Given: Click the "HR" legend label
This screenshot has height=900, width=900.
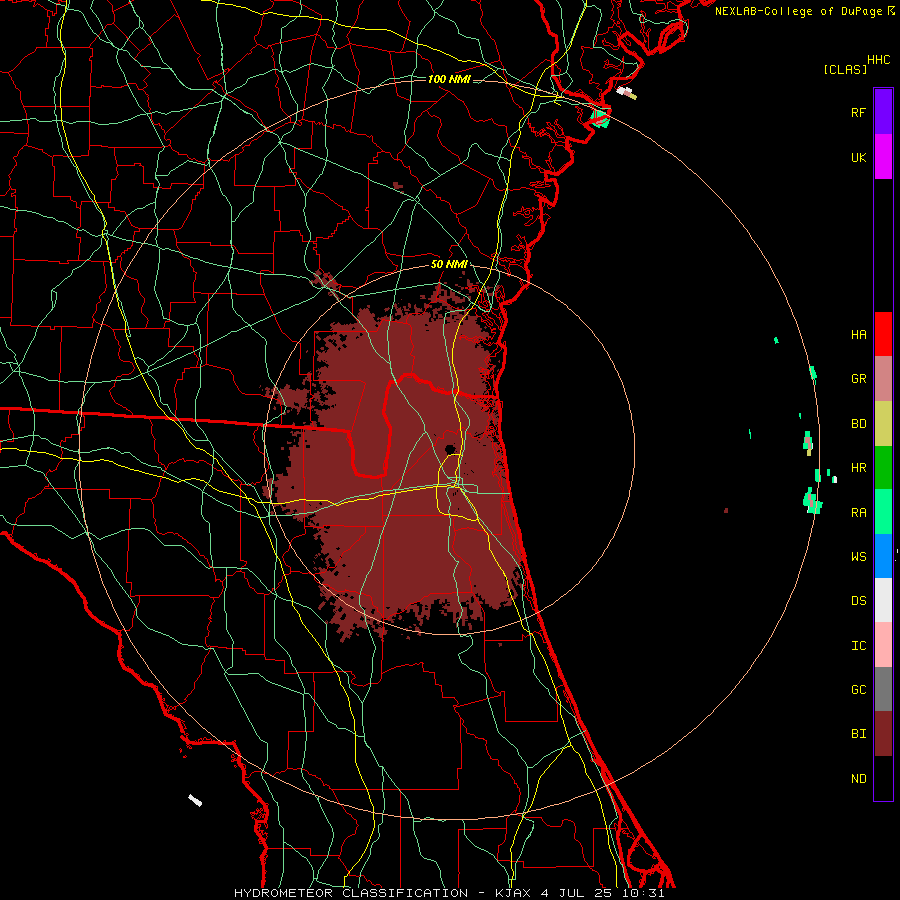Looking at the screenshot, I should (x=858, y=467).
